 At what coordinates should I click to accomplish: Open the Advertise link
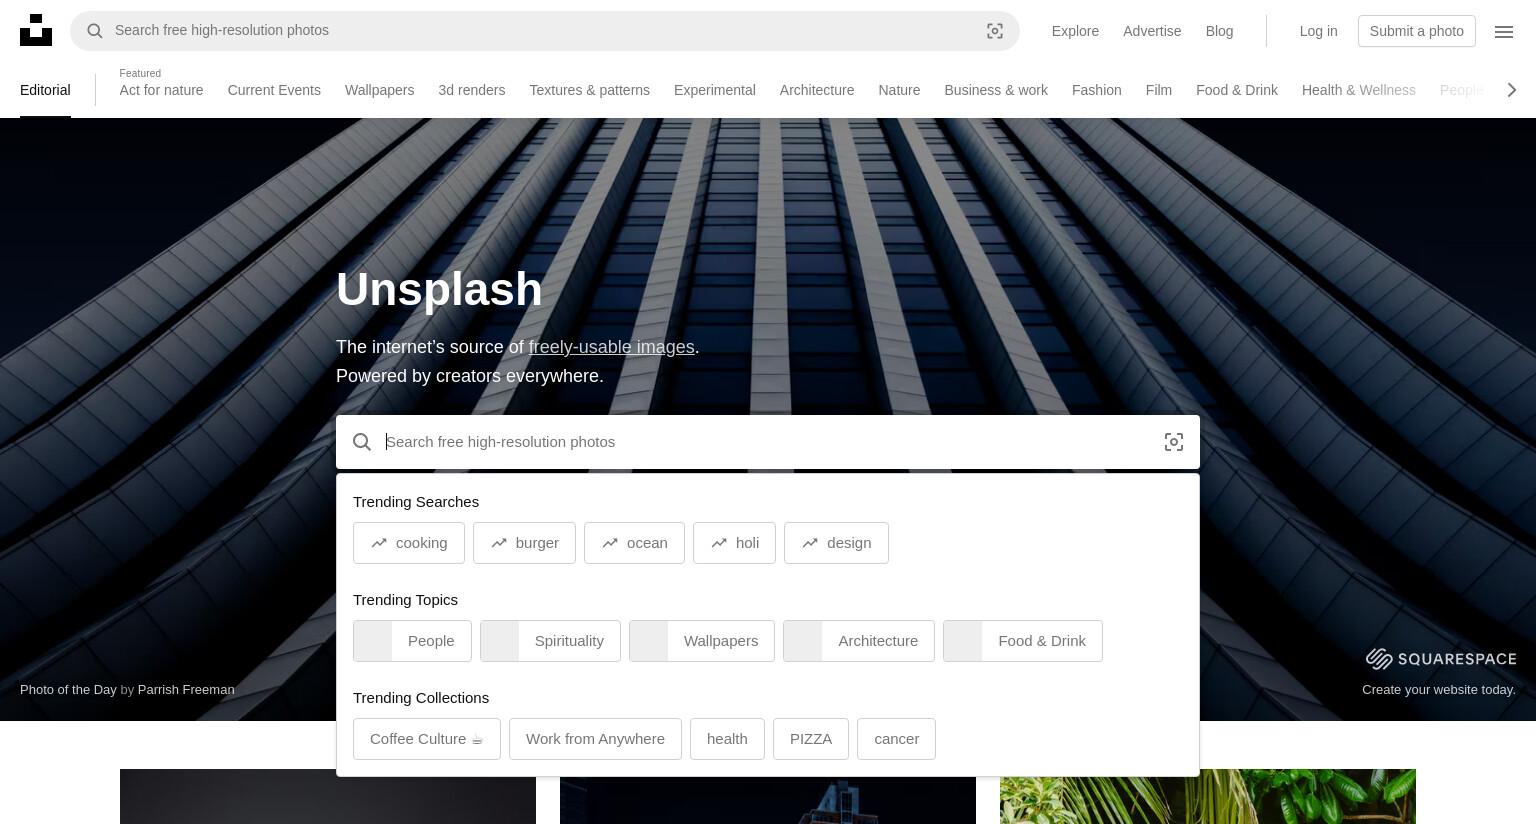tap(1152, 31)
